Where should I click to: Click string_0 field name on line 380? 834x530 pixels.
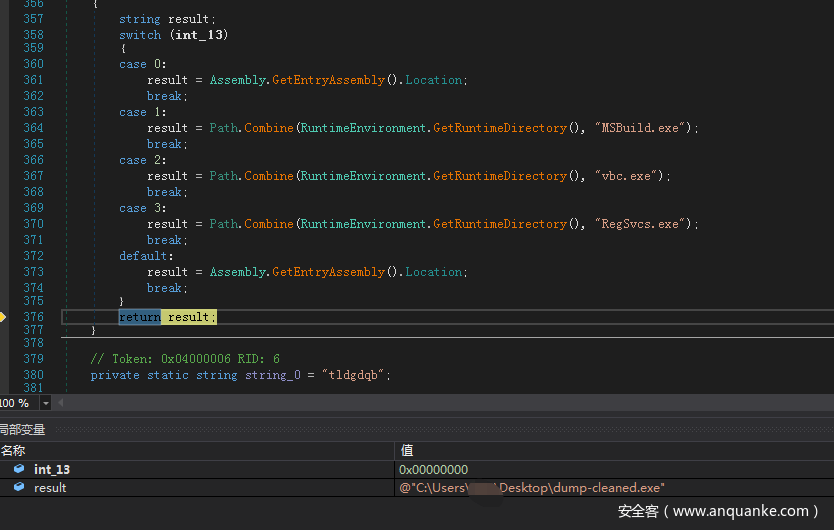coord(273,375)
